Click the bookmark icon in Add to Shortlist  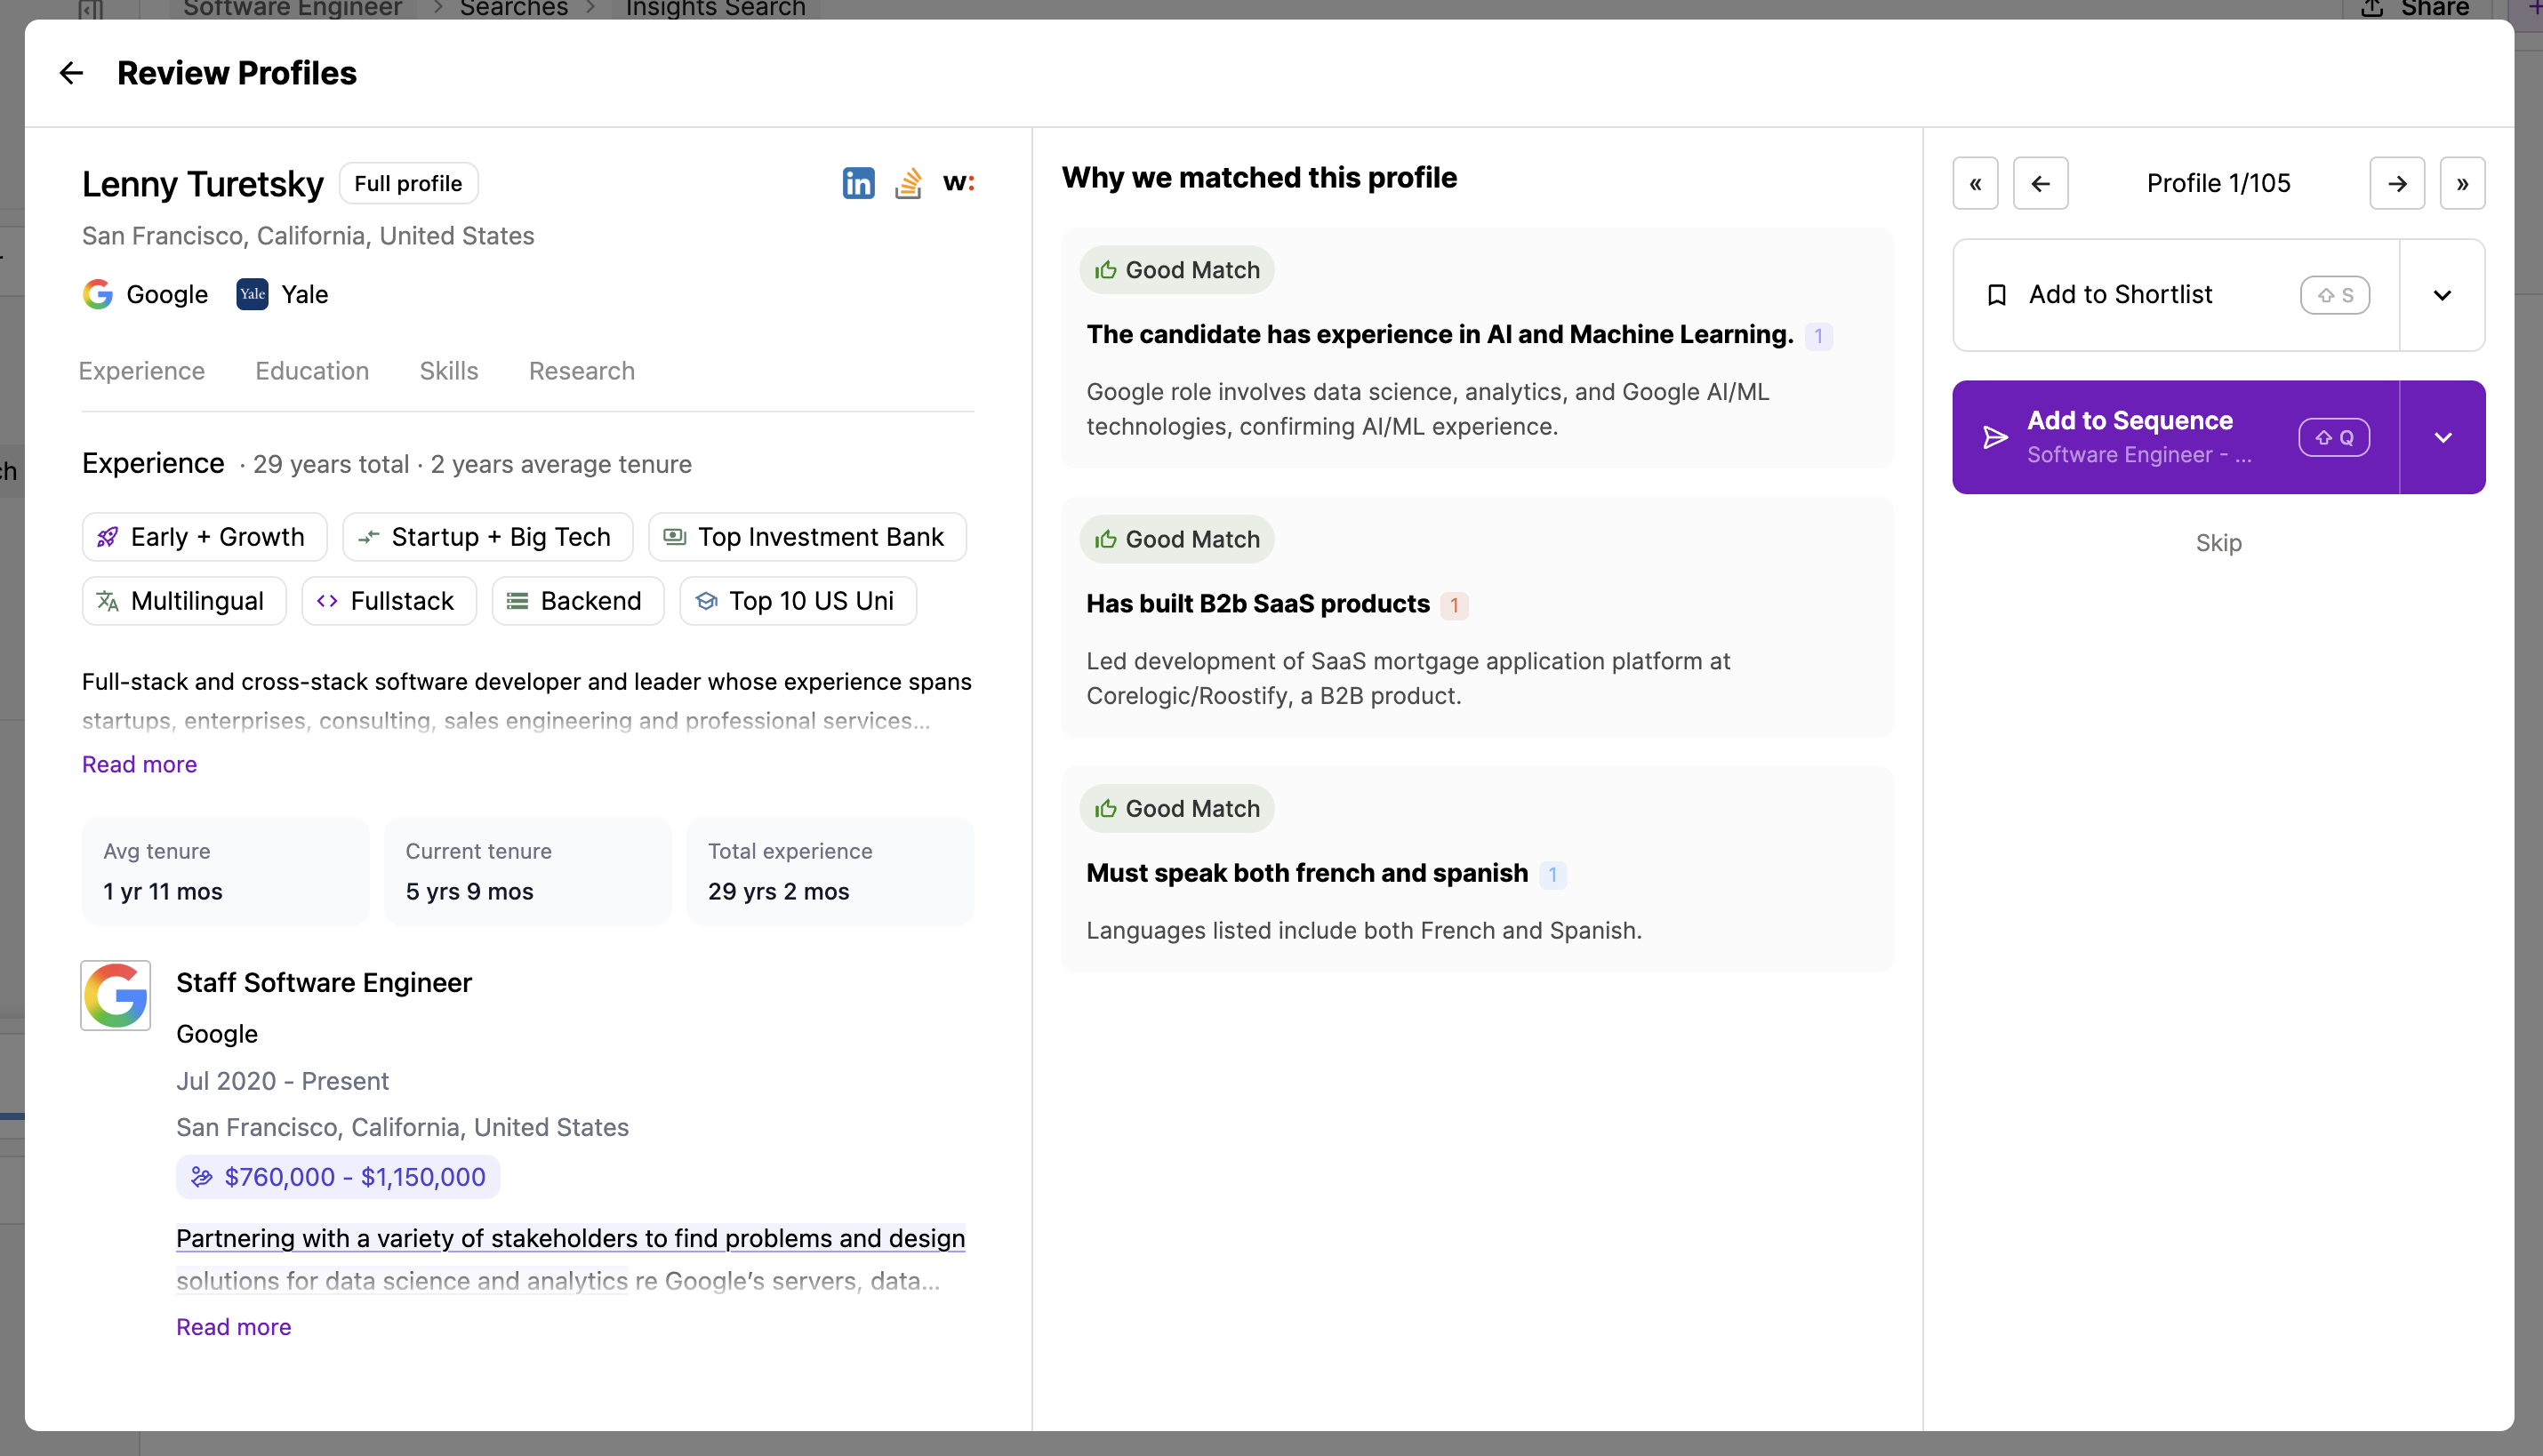pos(1997,295)
